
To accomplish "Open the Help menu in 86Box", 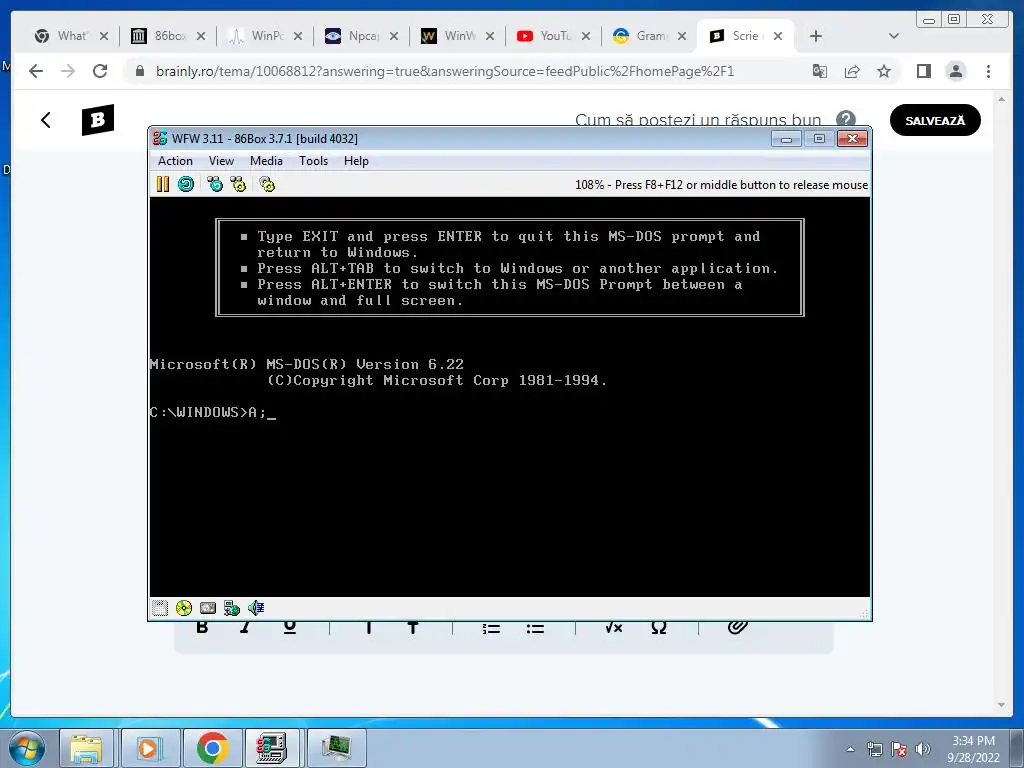I will point(356,161).
